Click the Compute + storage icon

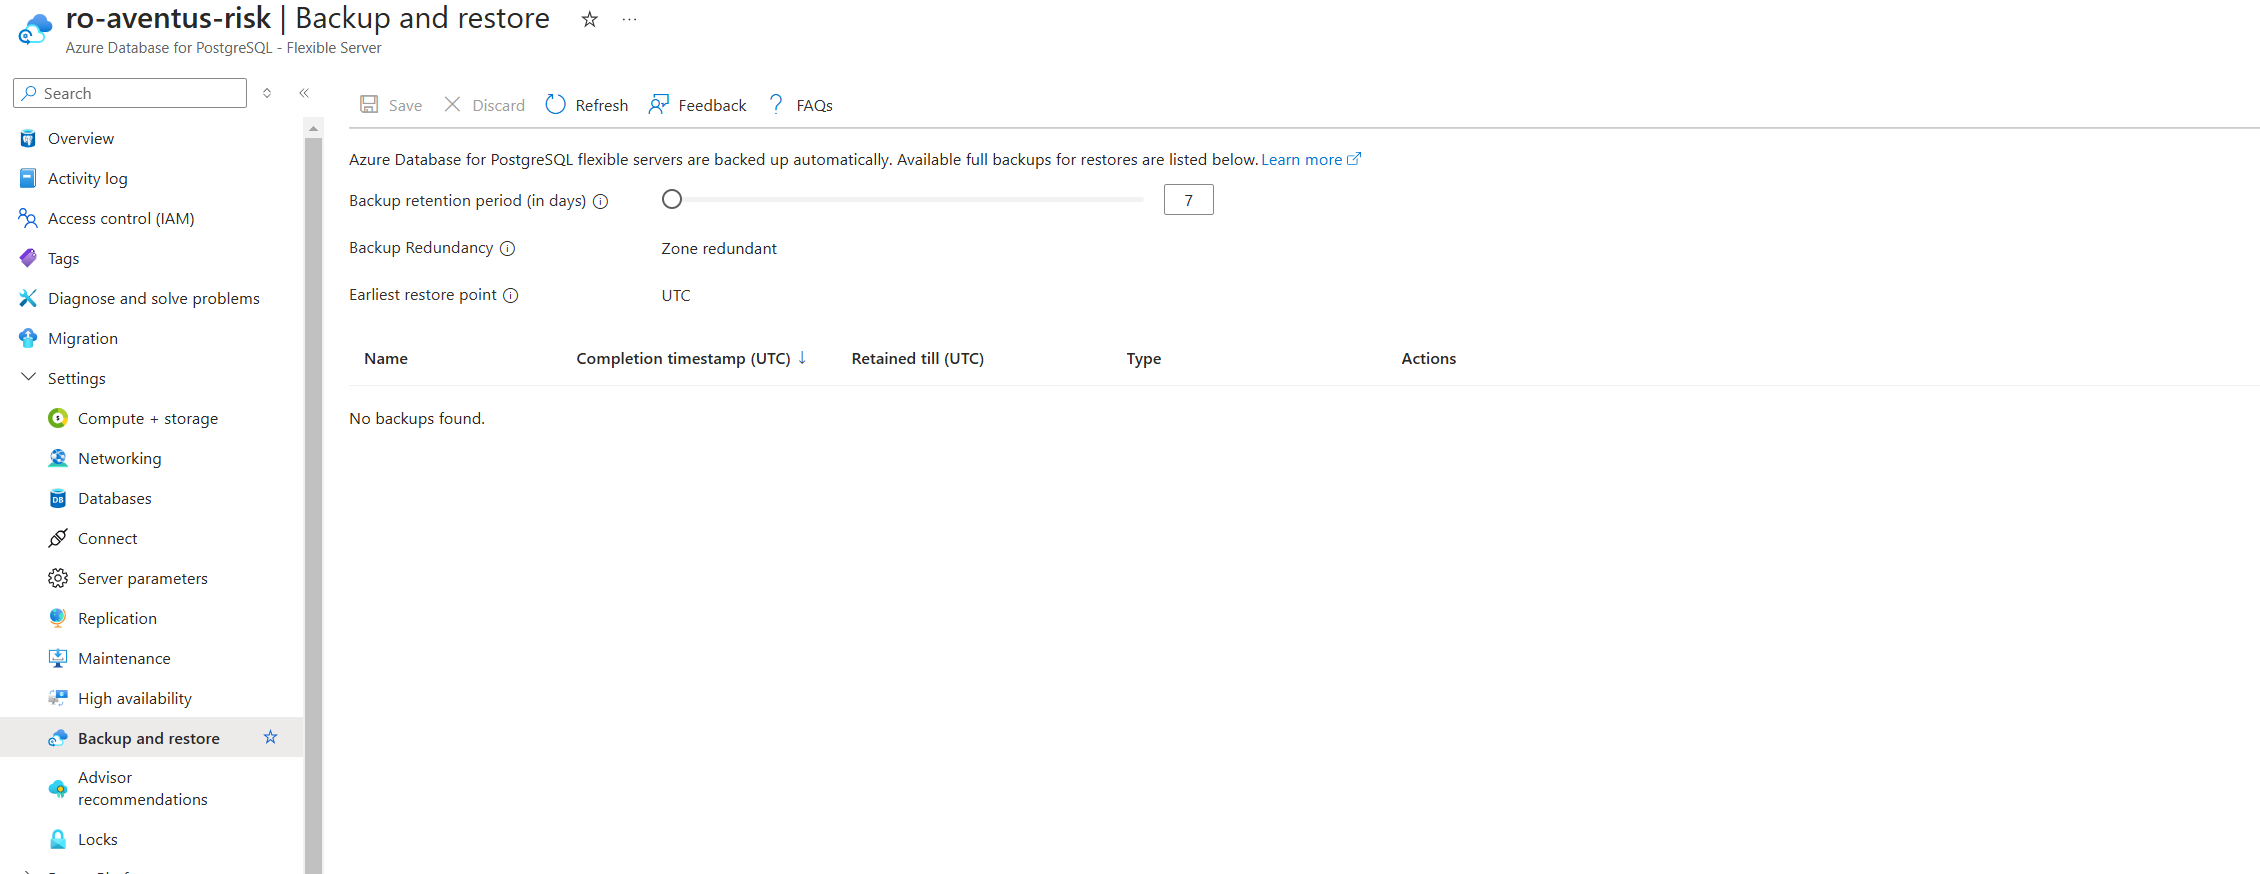[58, 418]
